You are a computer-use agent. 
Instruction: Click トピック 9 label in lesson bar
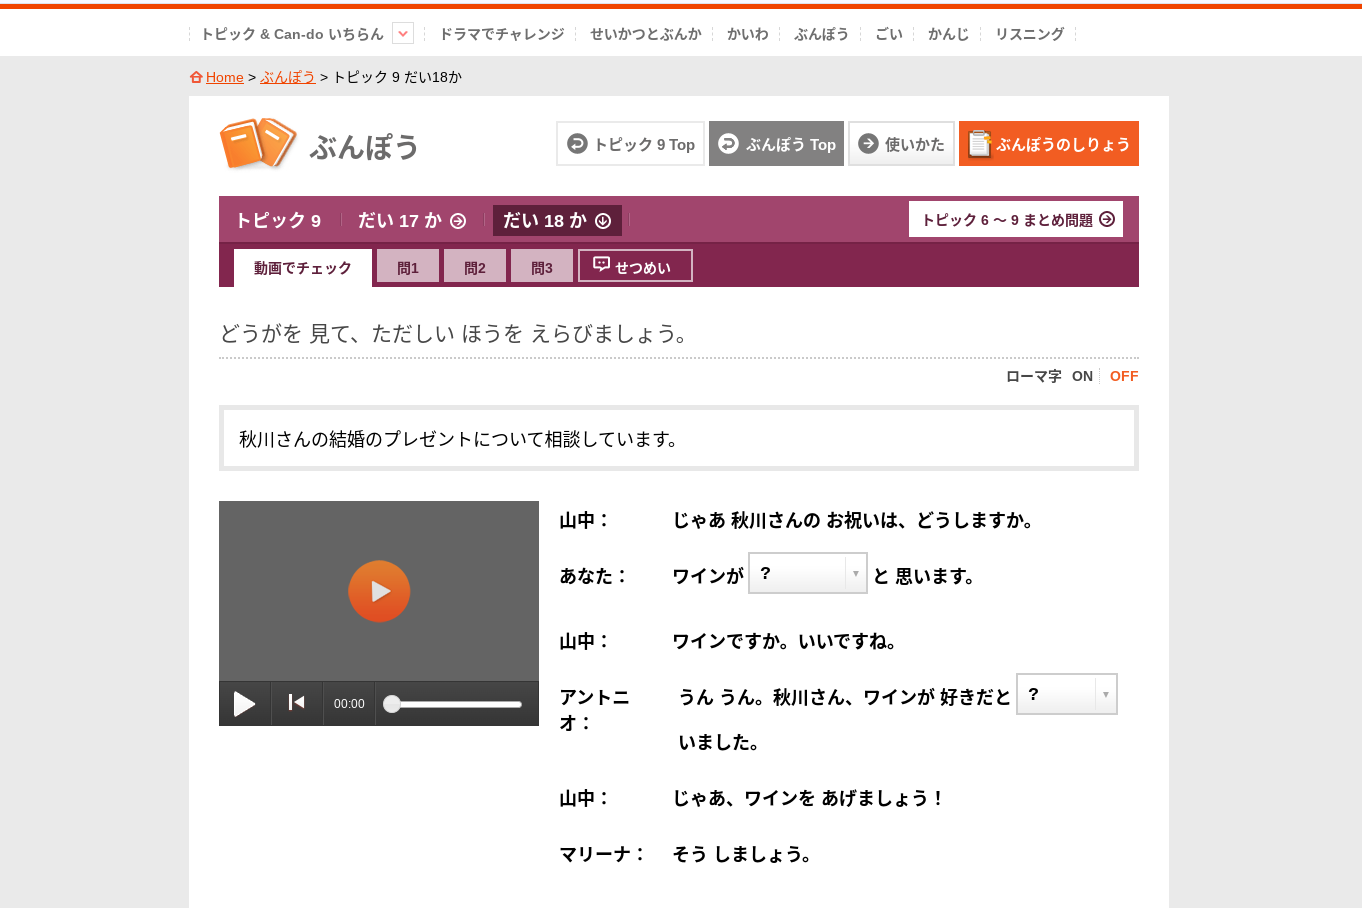[x=278, y=221]
